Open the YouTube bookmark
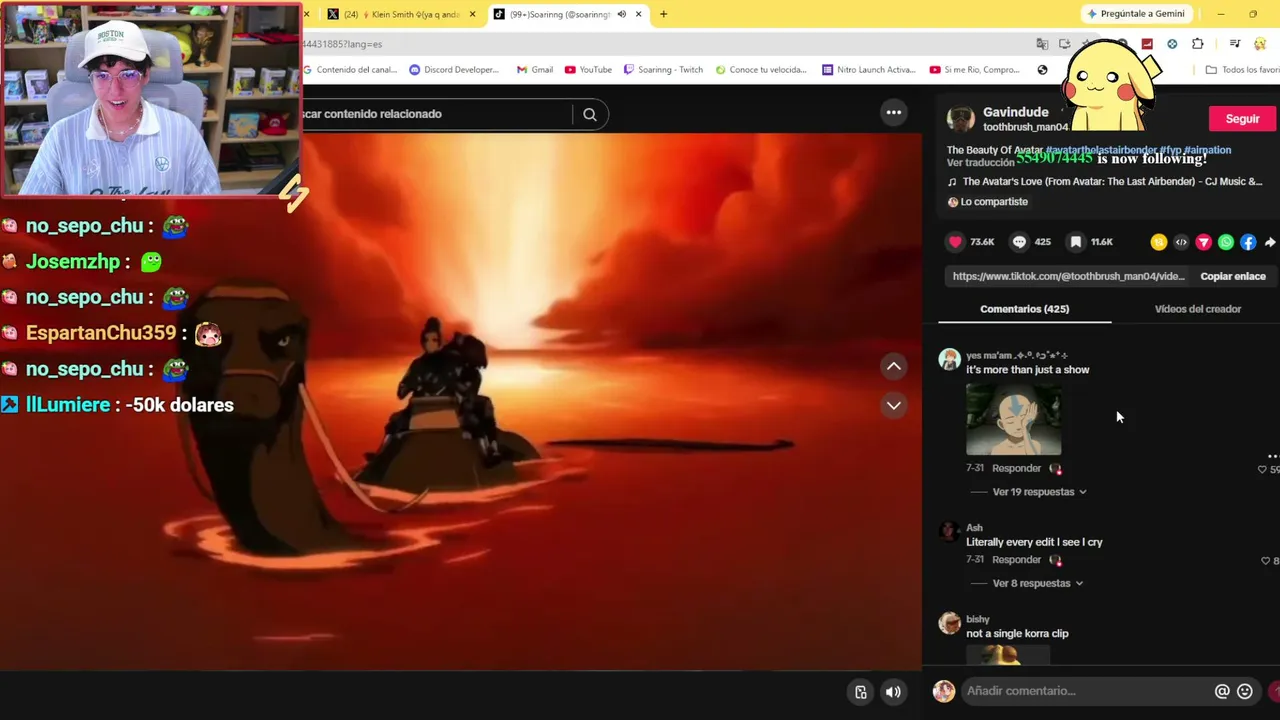 [588, 70]
